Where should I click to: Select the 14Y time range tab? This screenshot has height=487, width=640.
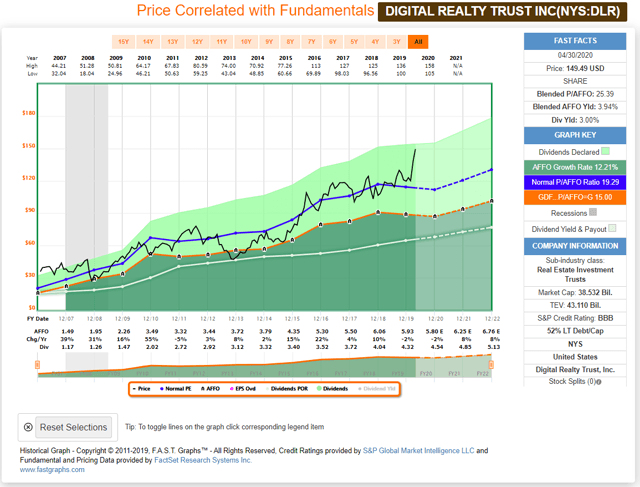tap(148, 42)
